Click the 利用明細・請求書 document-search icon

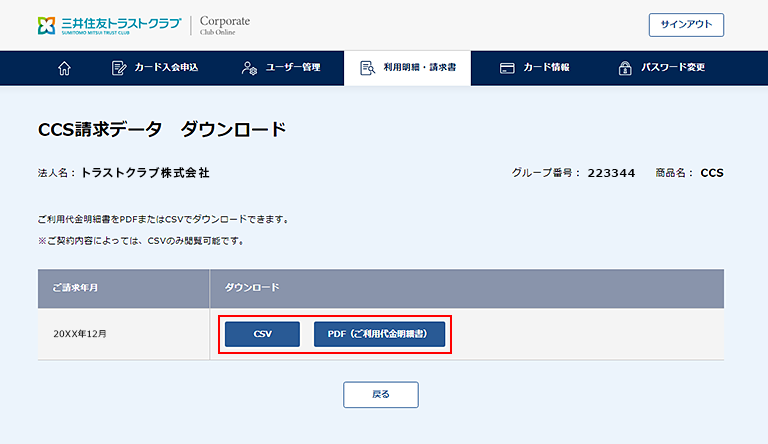(x=367, y=68)
